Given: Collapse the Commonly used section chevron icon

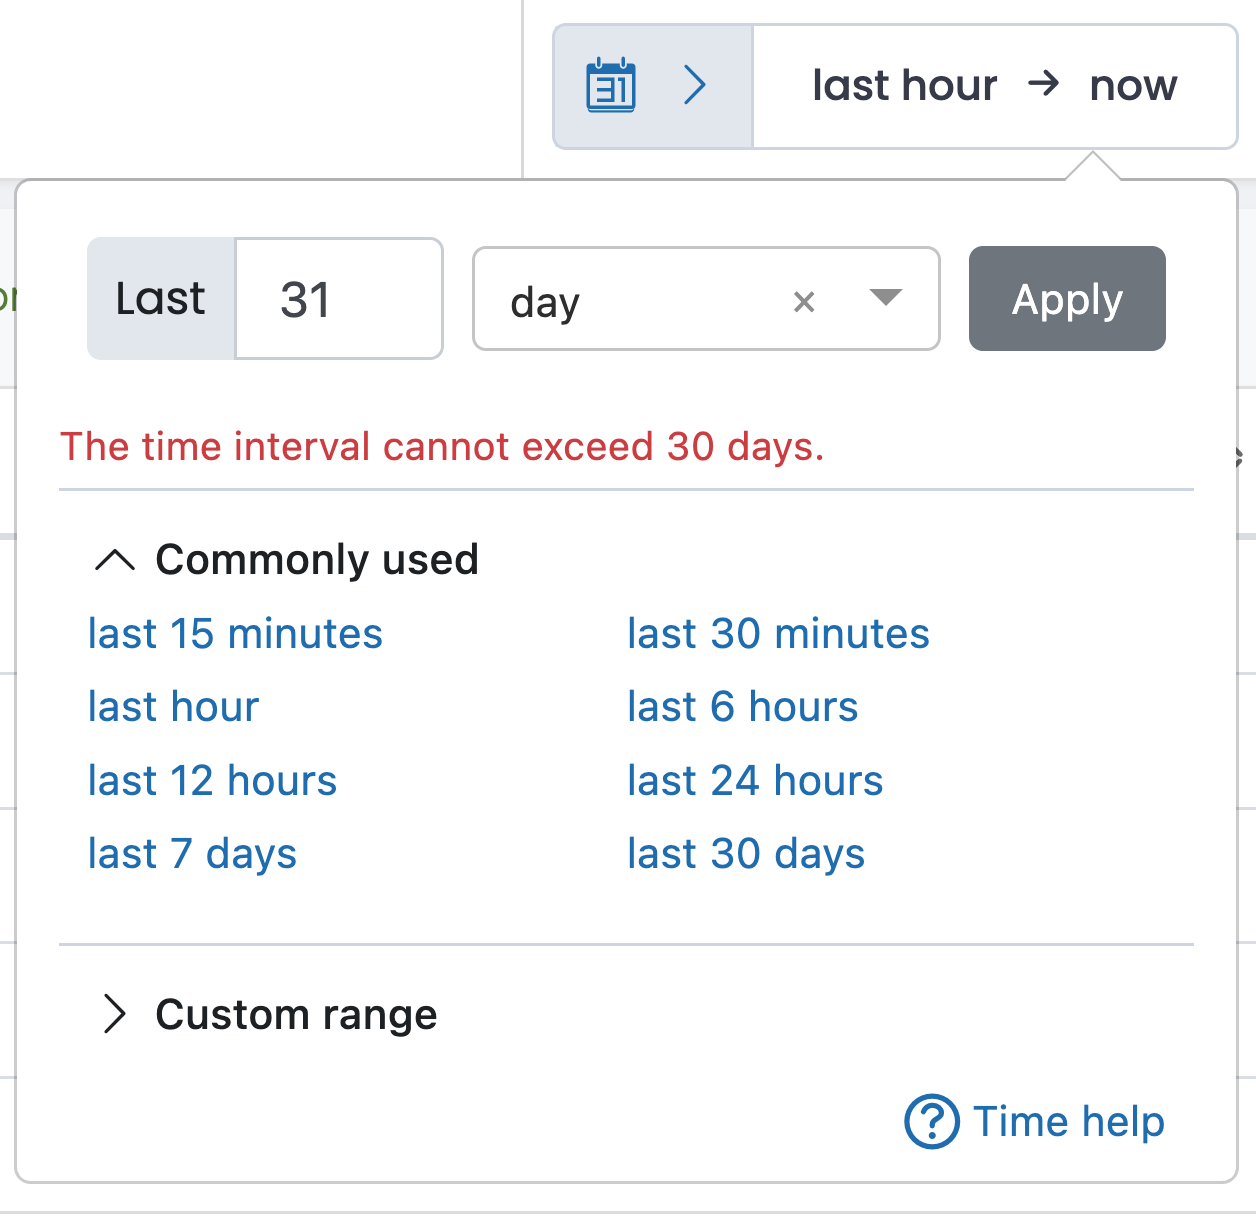Looking at the screenshot, I should 115,560.
